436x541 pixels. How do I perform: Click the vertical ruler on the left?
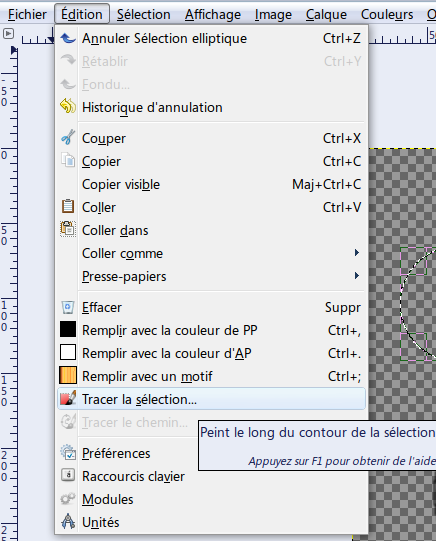(9, 293)
